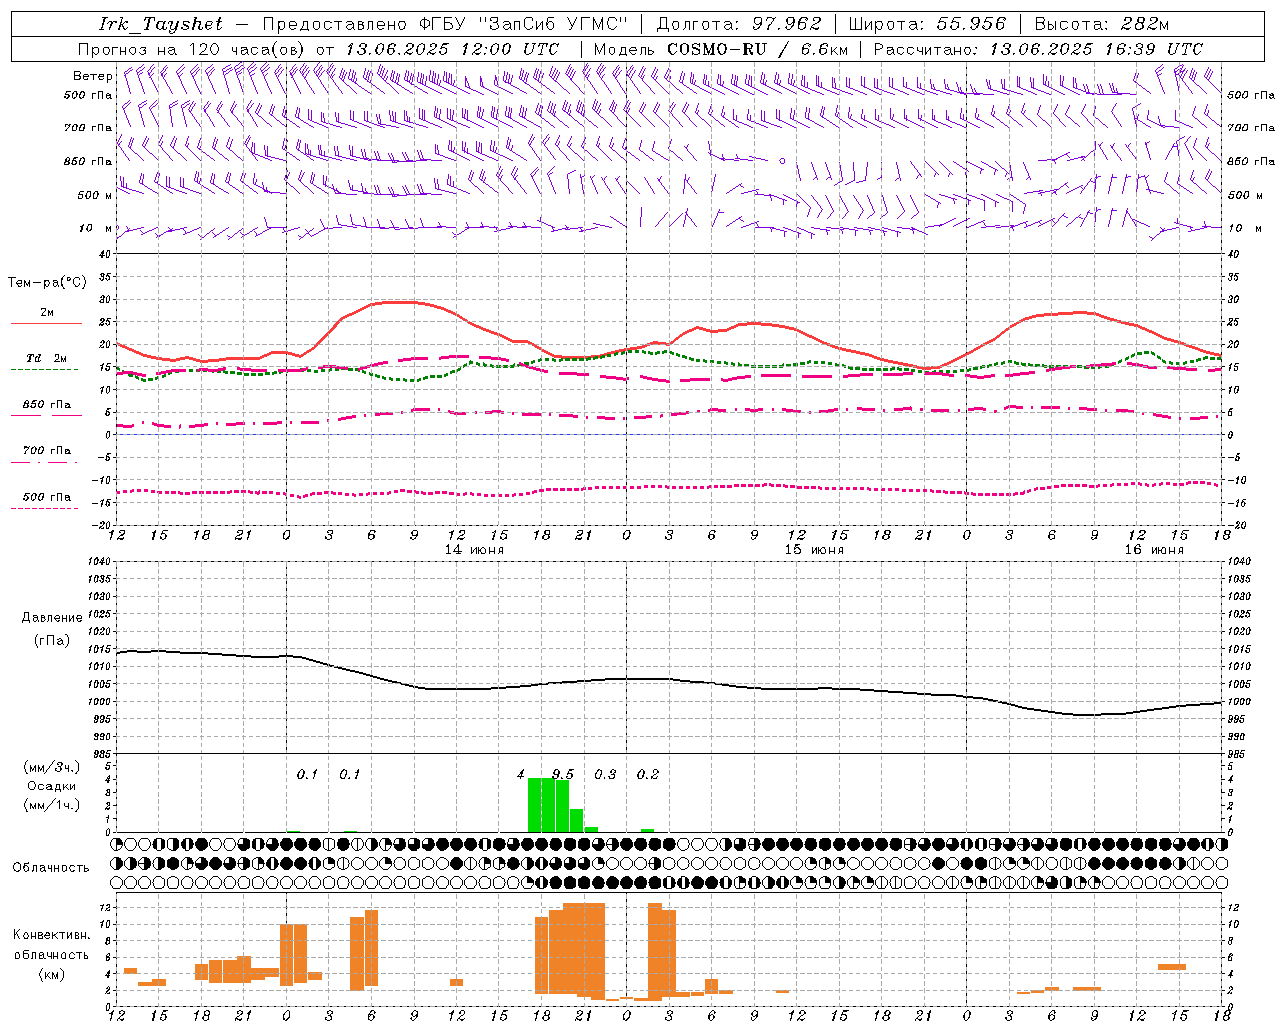Click the precipitation amount "0.3"

click(605, 774)
